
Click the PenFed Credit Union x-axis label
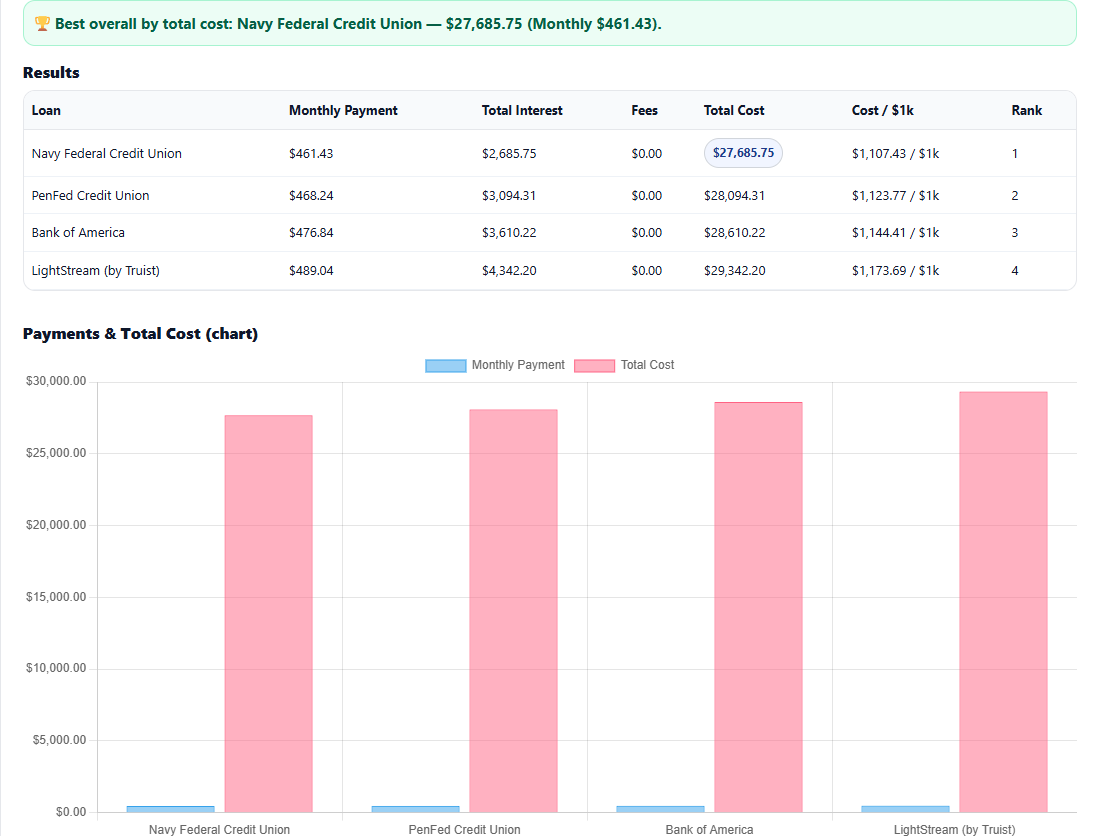(x=465, y=830)
